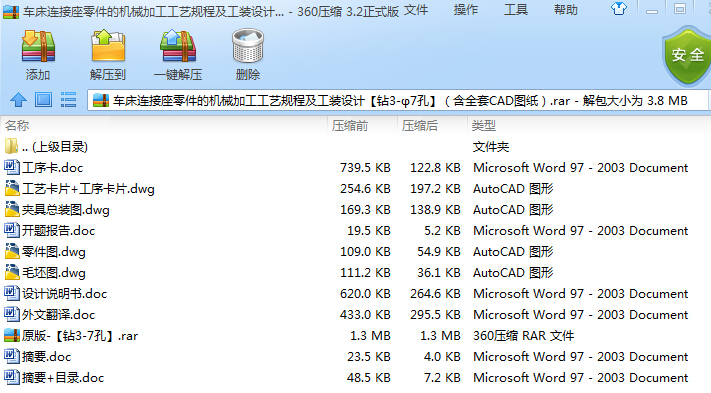711x393 pixels.
Task: Click the green 安全 security shield
Action: pyautogui.click(x=687, y=55)
